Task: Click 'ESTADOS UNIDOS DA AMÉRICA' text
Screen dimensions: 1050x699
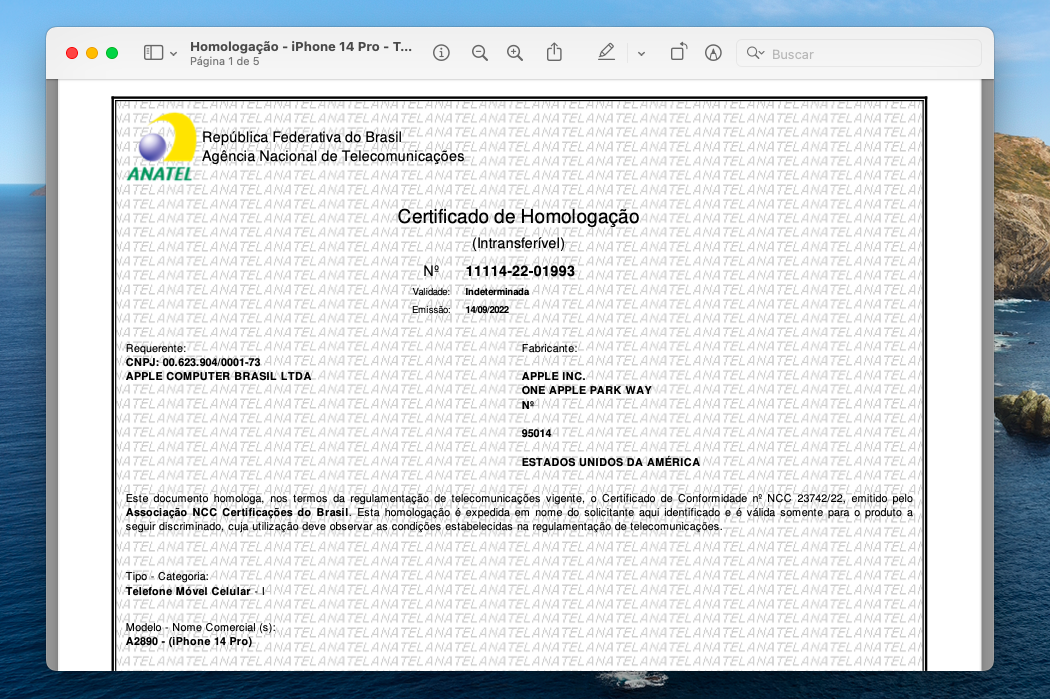Action: (611, 462)
